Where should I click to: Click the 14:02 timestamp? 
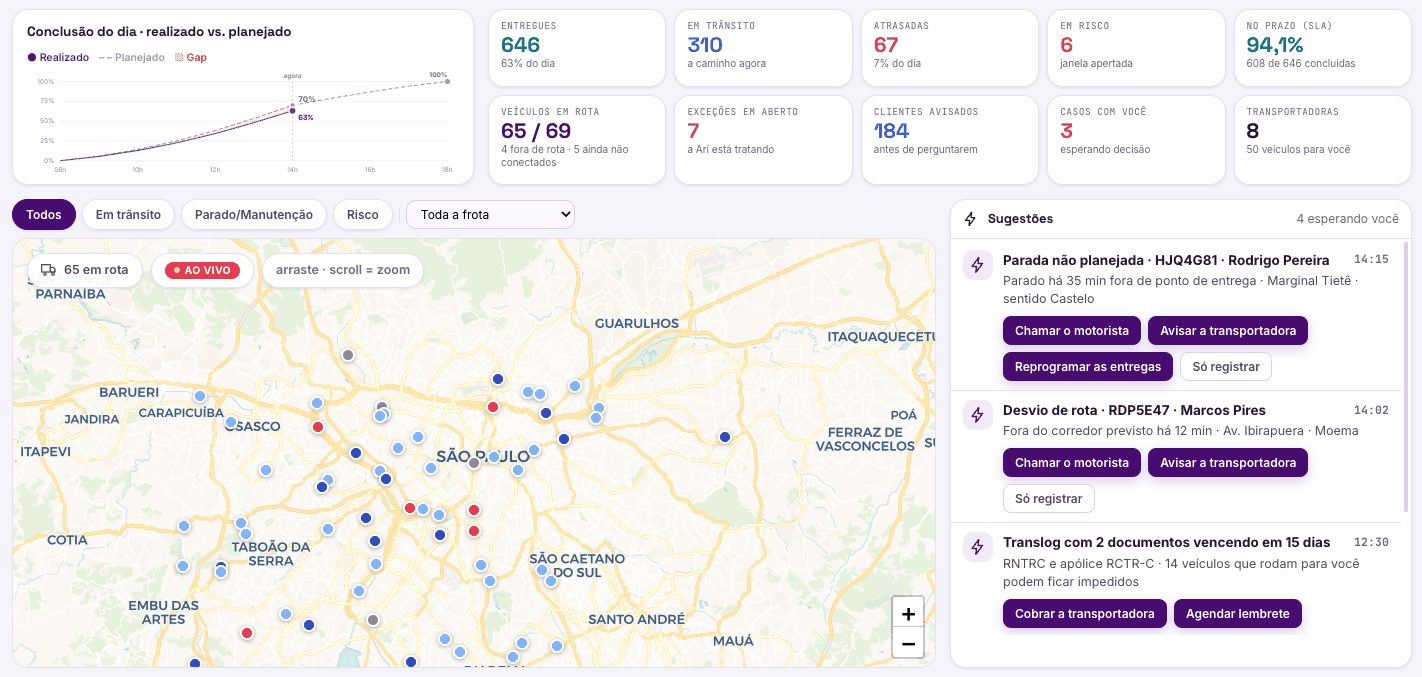click(x=1371, y=410)
